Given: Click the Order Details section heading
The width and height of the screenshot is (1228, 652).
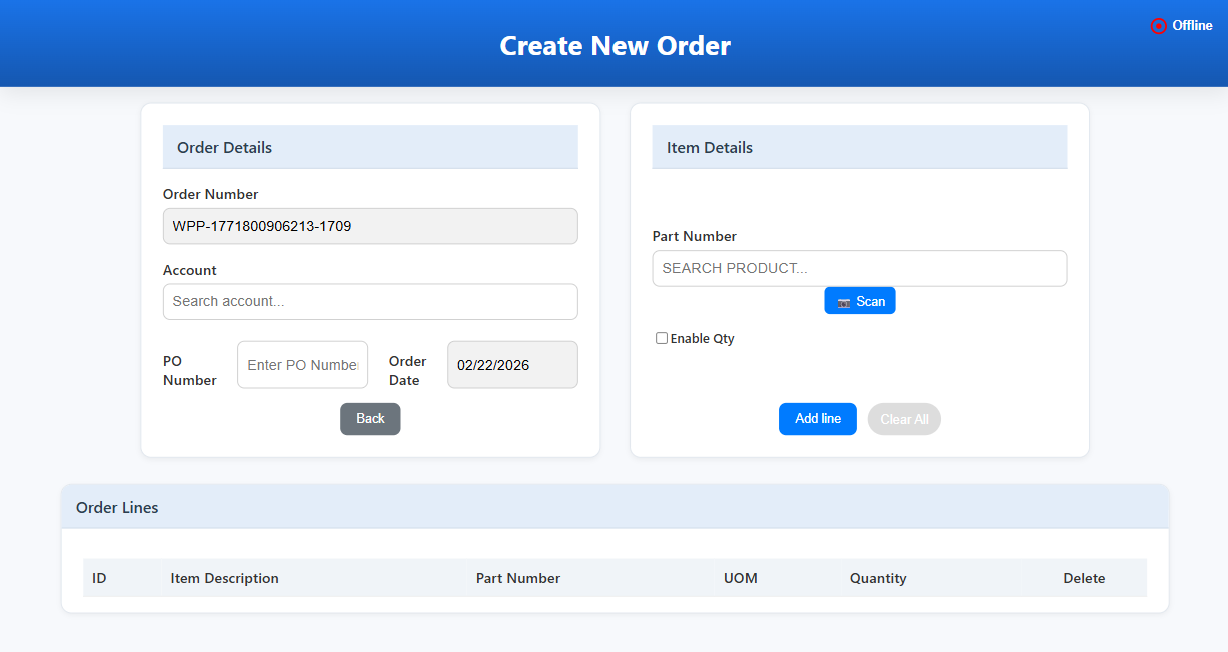Looking at the screenshot, I should tap(224, 147).
